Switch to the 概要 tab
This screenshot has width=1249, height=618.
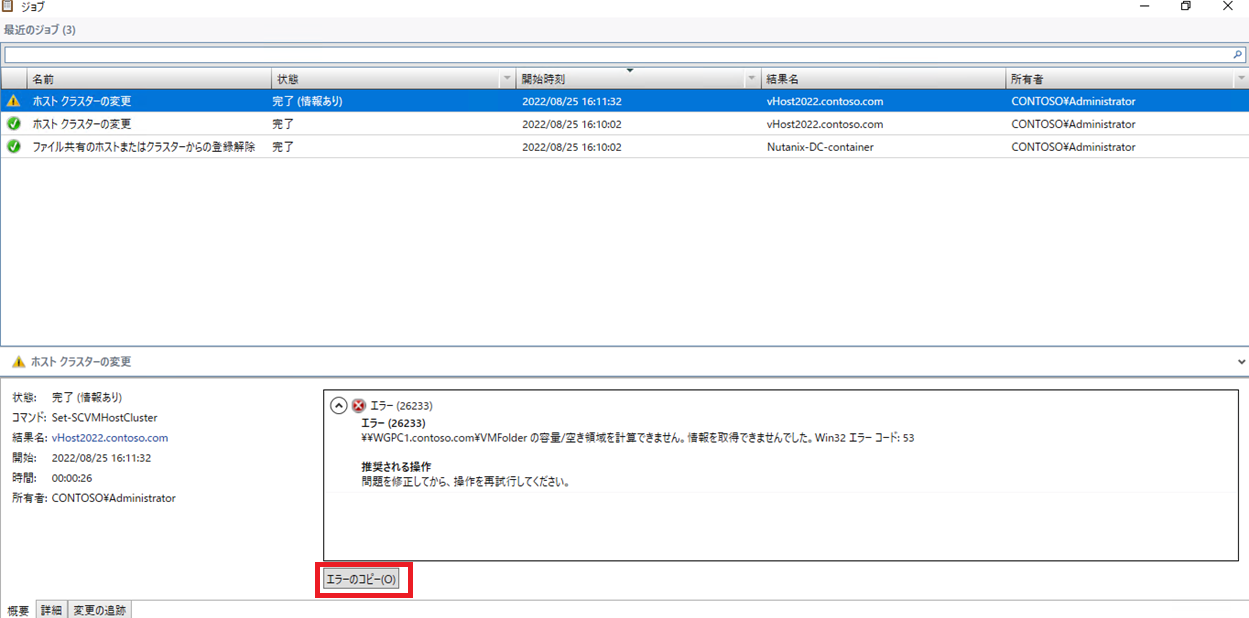(18, 610)
